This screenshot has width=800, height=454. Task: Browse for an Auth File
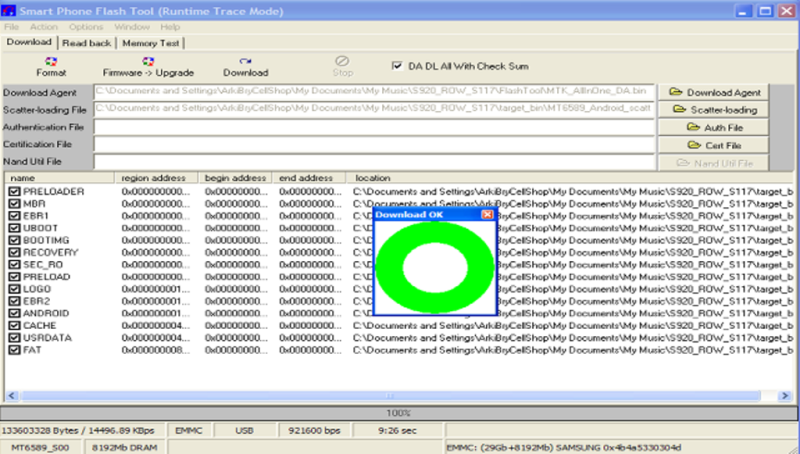click(715, 128)
